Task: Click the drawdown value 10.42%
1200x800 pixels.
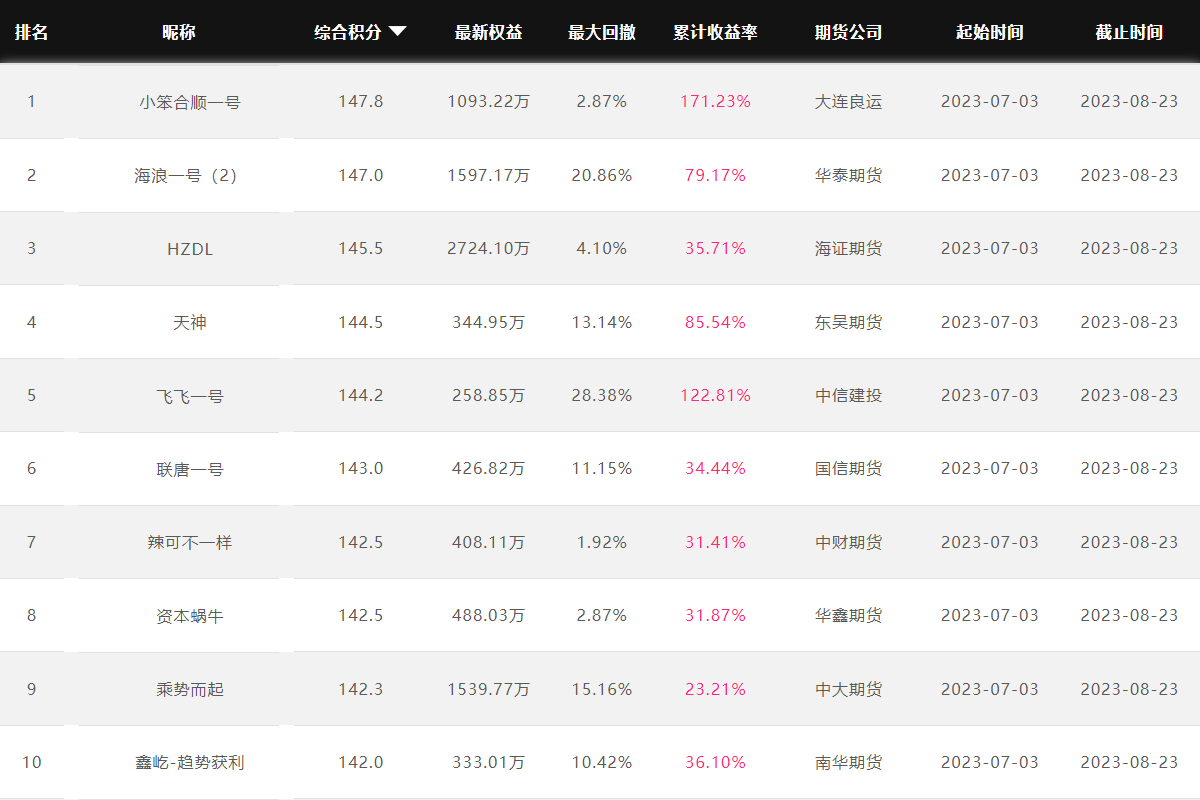Action: (x=602, y=762)
